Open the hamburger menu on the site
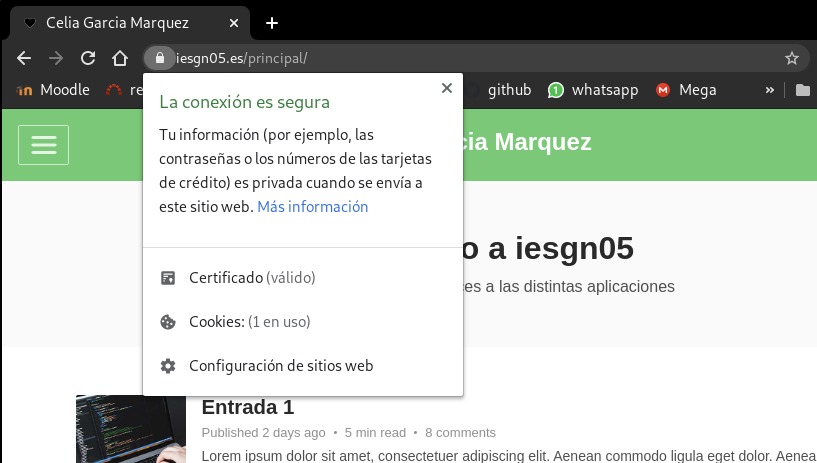The image size is (817, 463). click(43, 145)
